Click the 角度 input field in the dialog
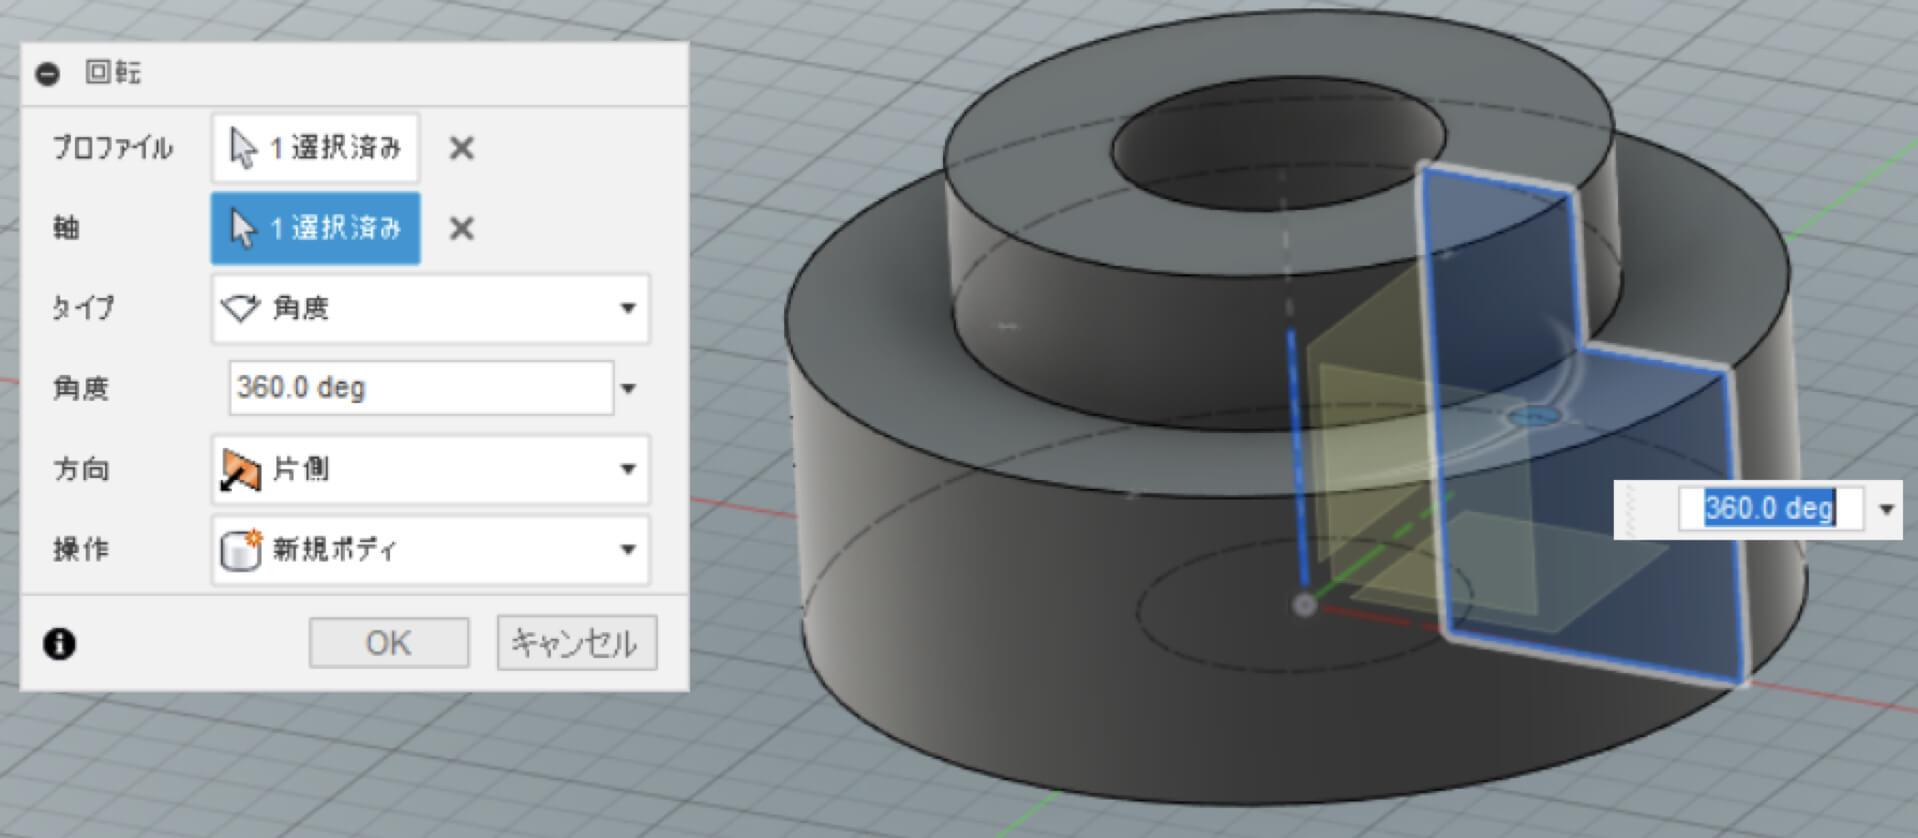 (x=420, y=388)
